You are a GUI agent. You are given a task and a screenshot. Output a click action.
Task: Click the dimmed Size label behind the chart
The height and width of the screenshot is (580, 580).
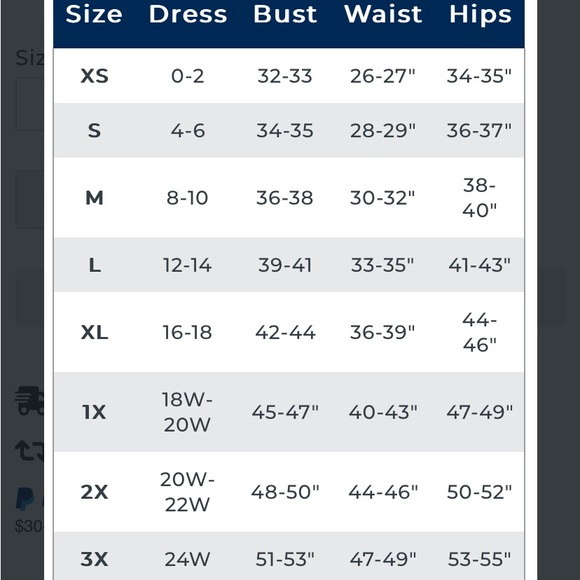point(30,58)
